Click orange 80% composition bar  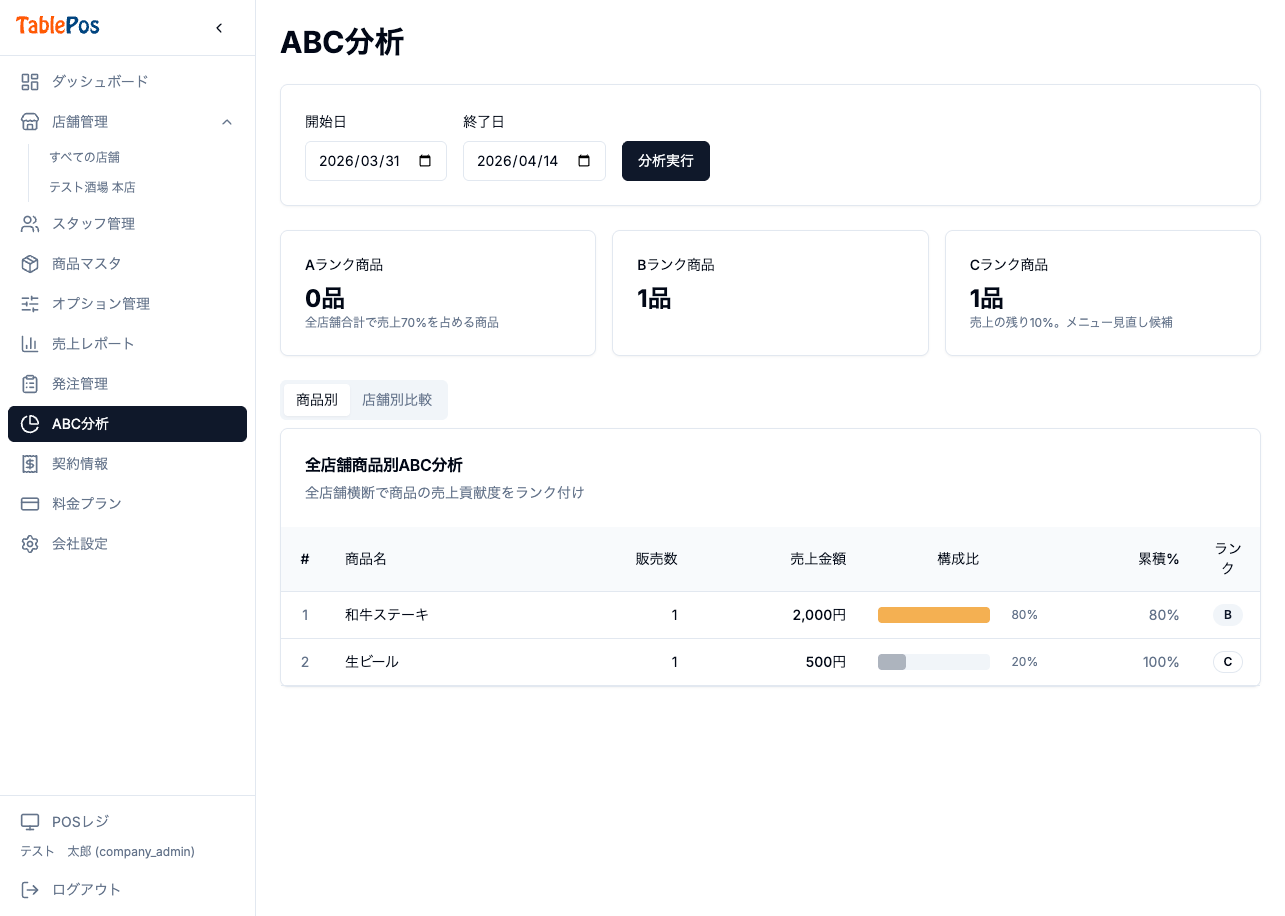(x=934, y=615)
